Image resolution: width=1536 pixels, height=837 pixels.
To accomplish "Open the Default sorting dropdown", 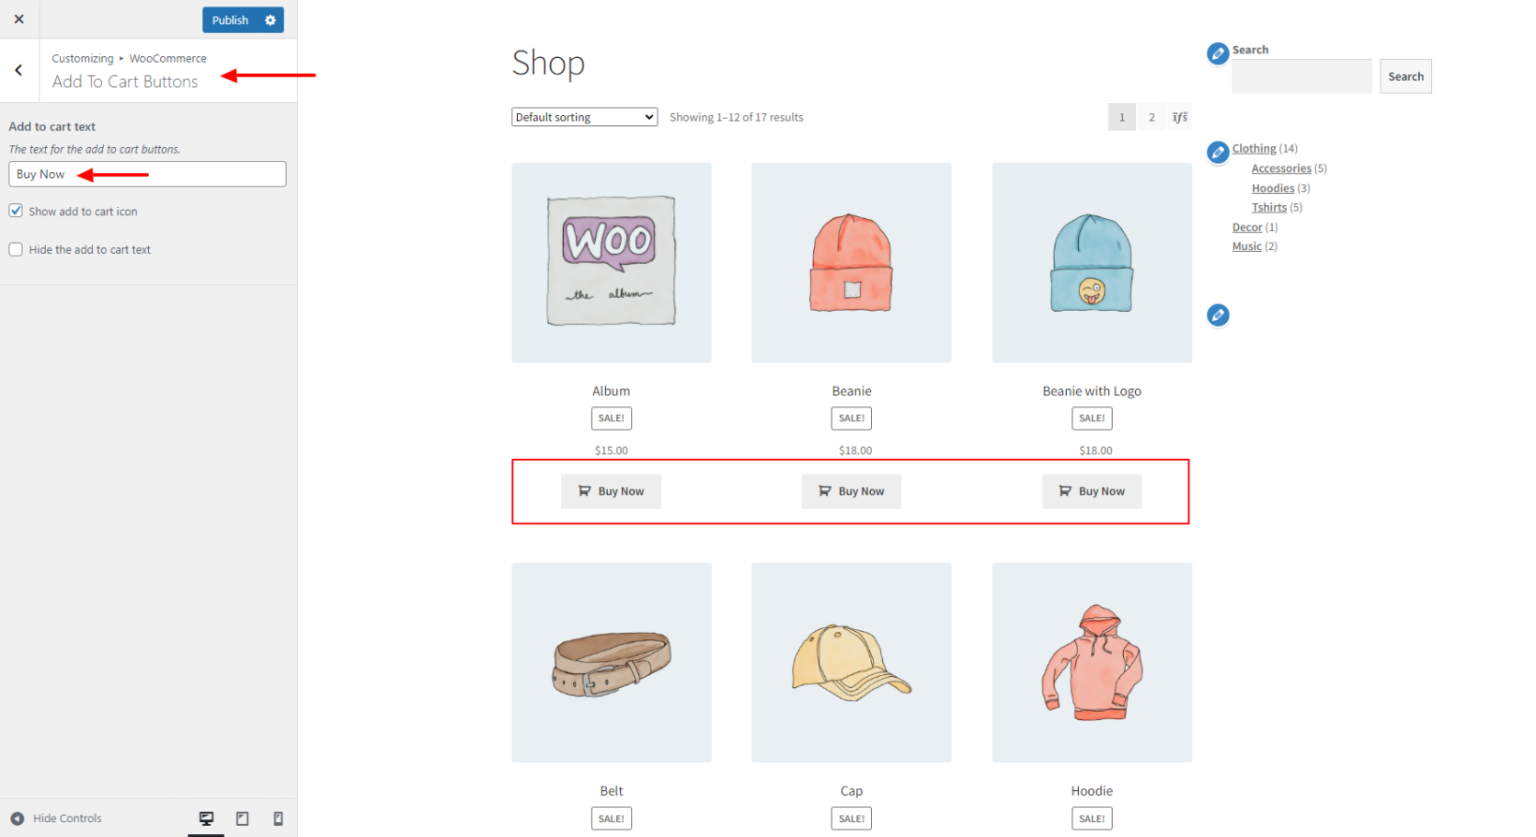I will [584, 117].
